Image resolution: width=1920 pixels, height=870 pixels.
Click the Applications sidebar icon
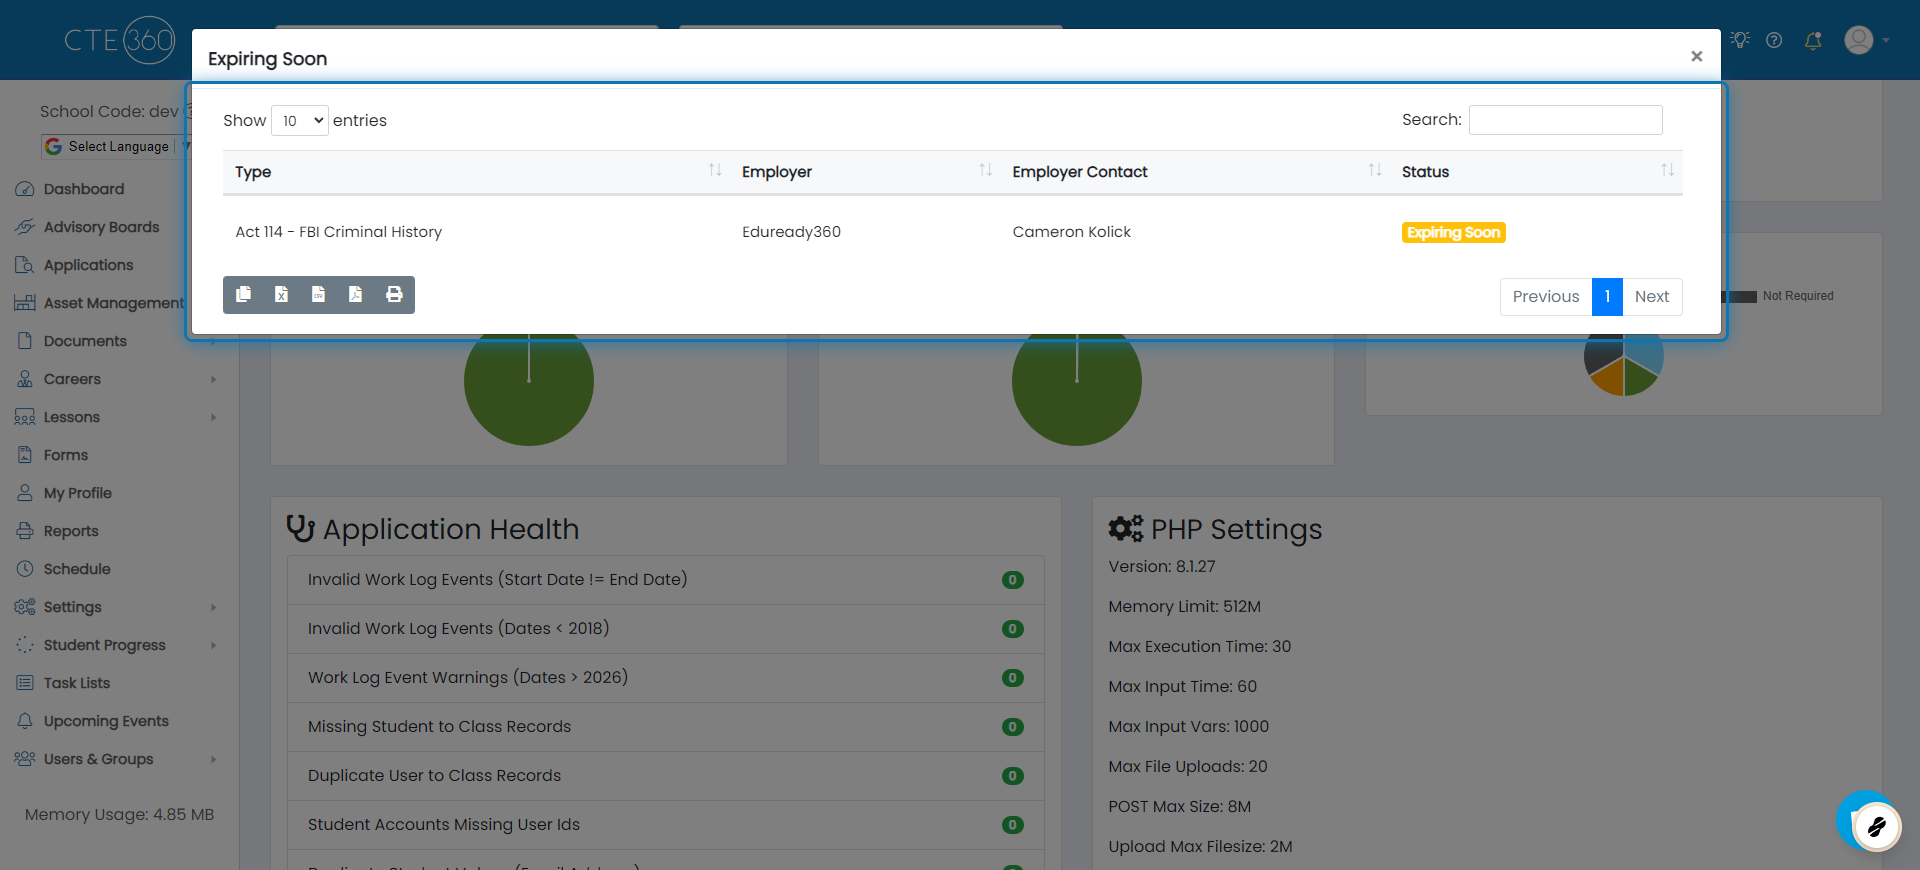[25, 265]
